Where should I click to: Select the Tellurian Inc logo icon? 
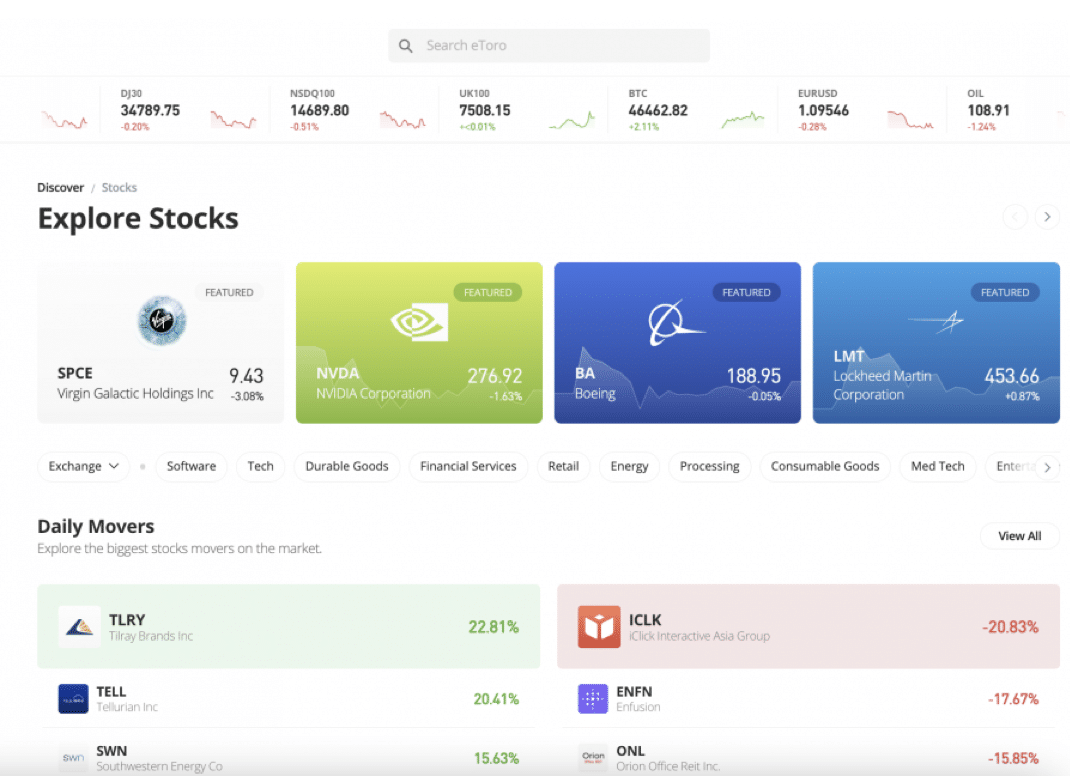pyautogui.click(x=73, y=698)
